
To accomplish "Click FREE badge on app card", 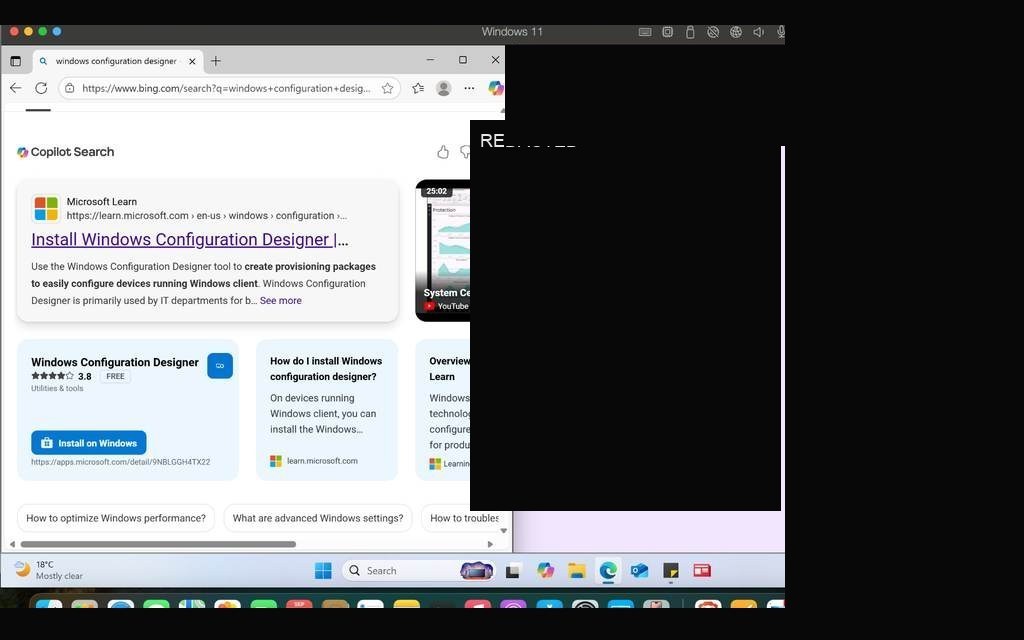I will click(115, 376).
